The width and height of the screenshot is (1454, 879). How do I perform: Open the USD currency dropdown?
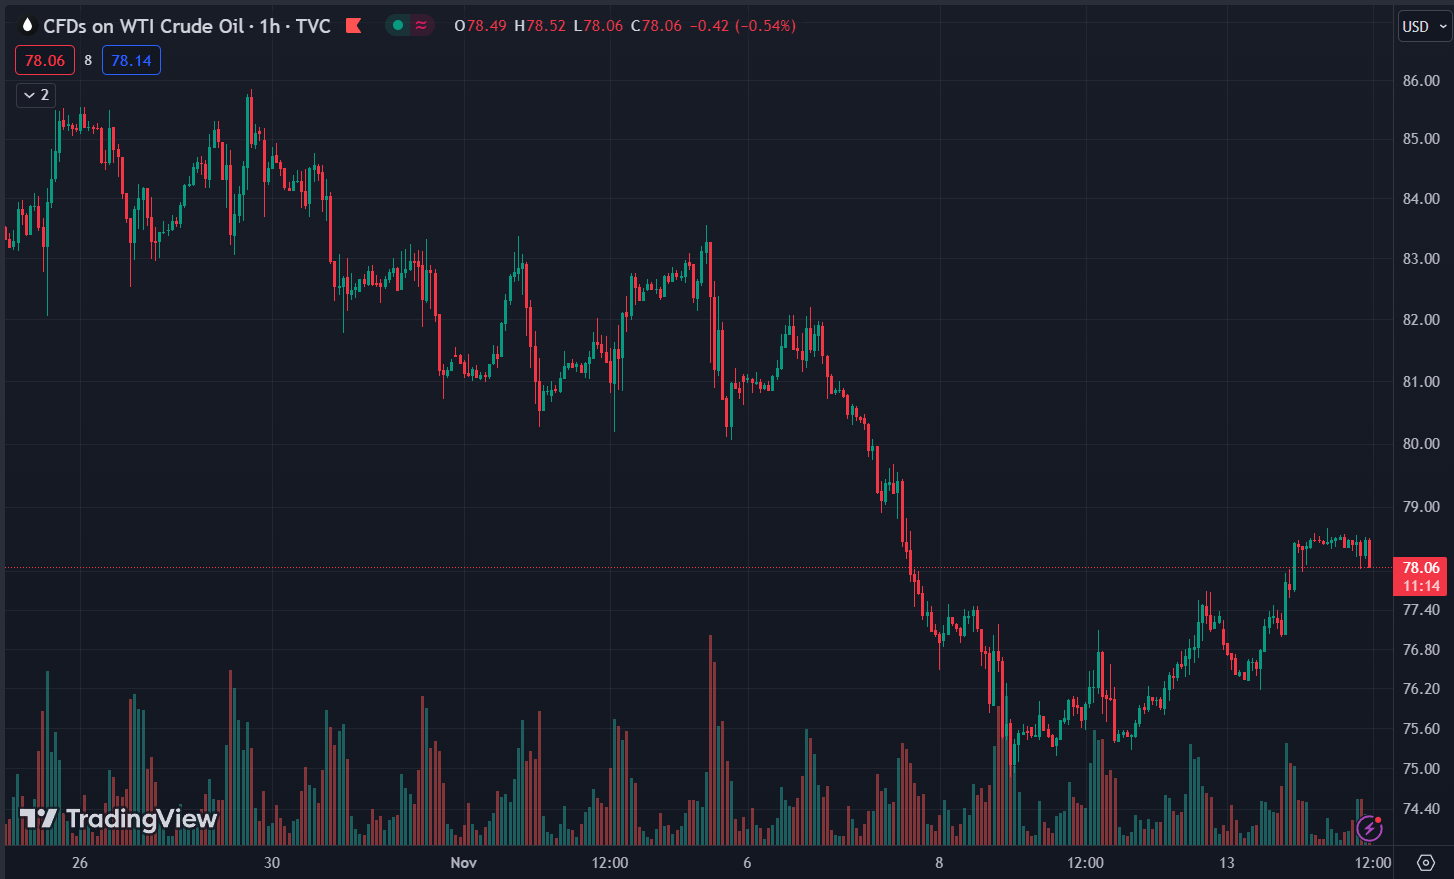[x=1424, y=27]
